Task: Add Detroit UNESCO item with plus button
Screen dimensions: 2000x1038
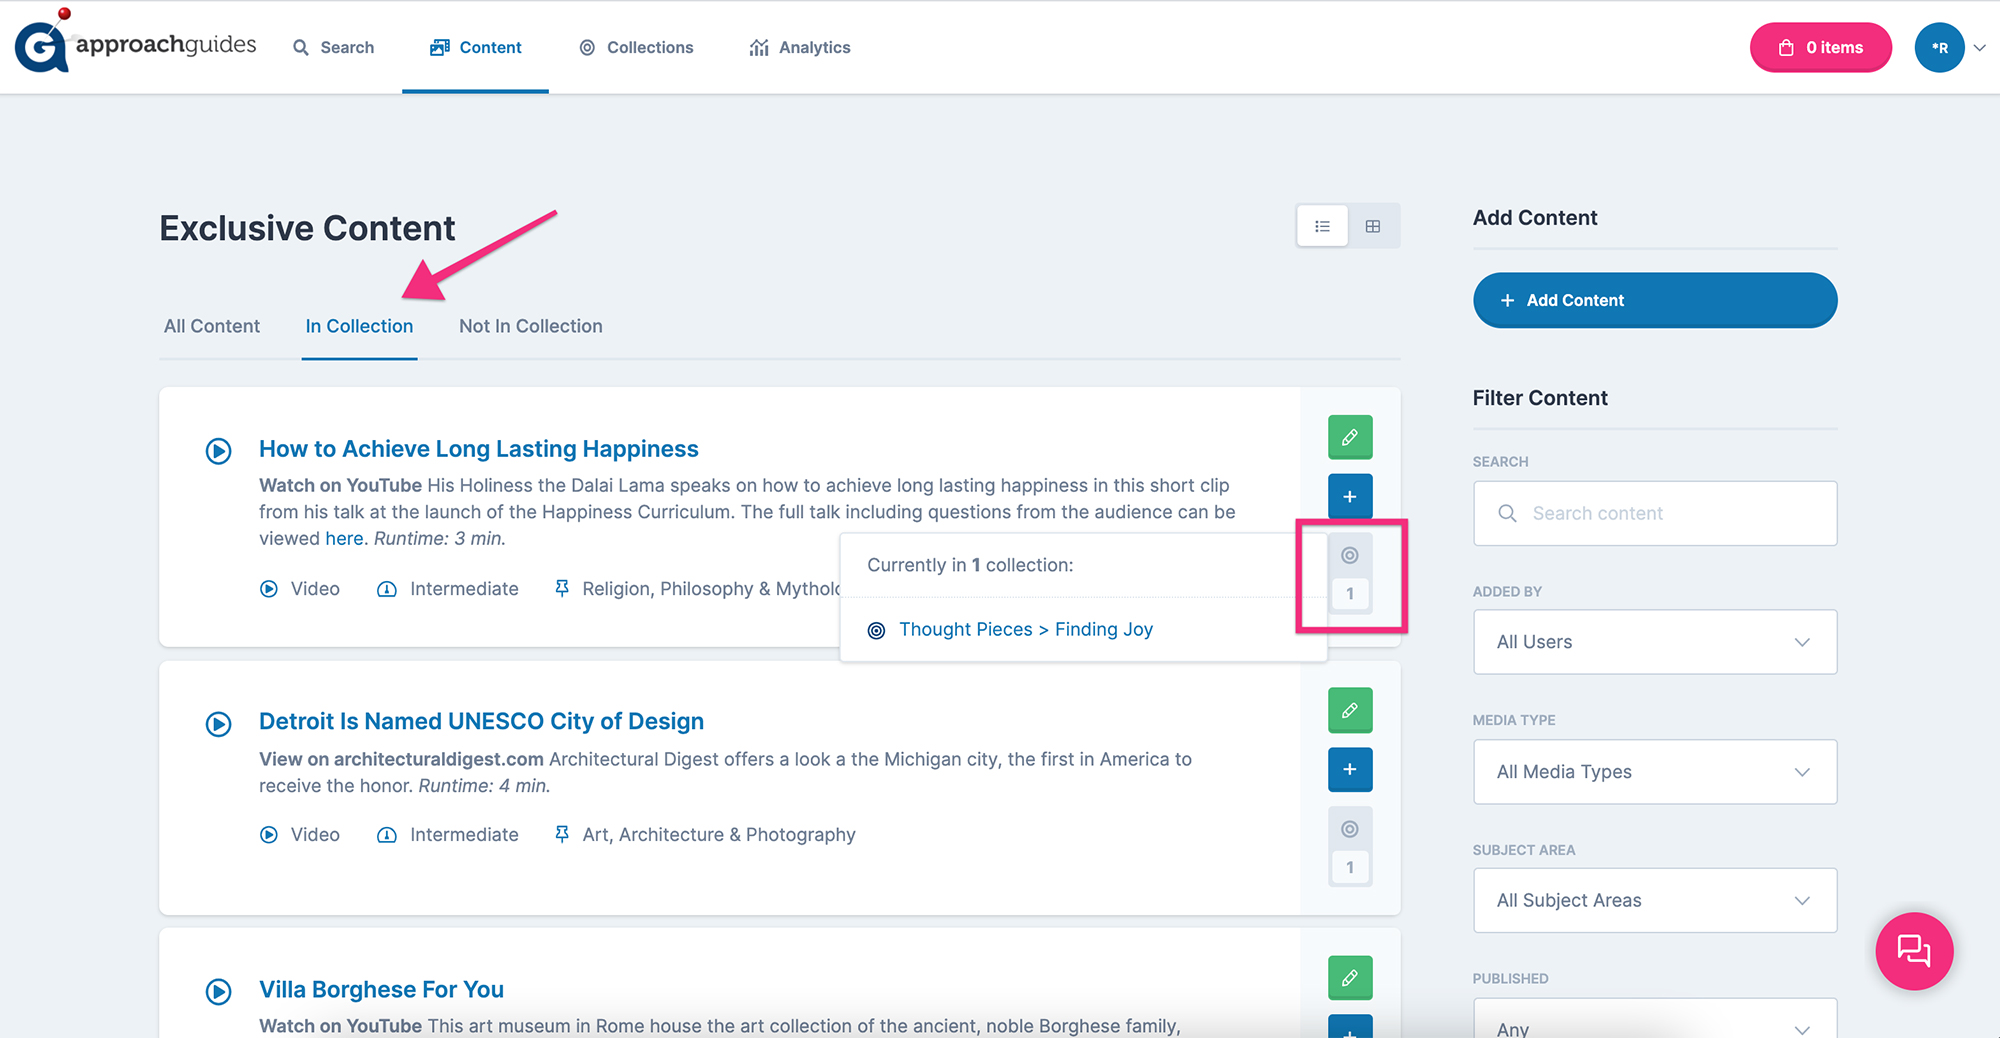Action: (x=1350, y=769)
